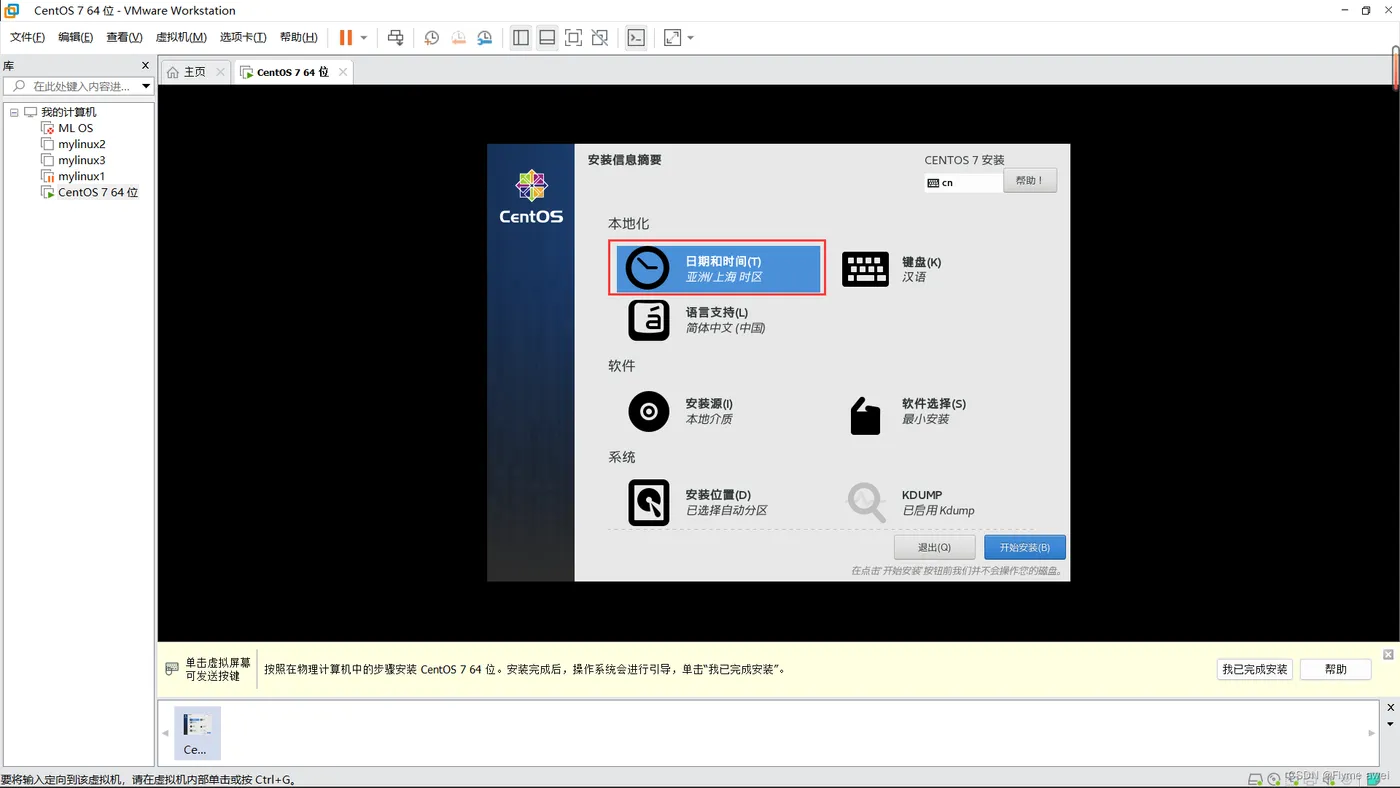Collapse the 我的计算机 tree node
The image size is (1400, 788).
click(x=14, y=112)
